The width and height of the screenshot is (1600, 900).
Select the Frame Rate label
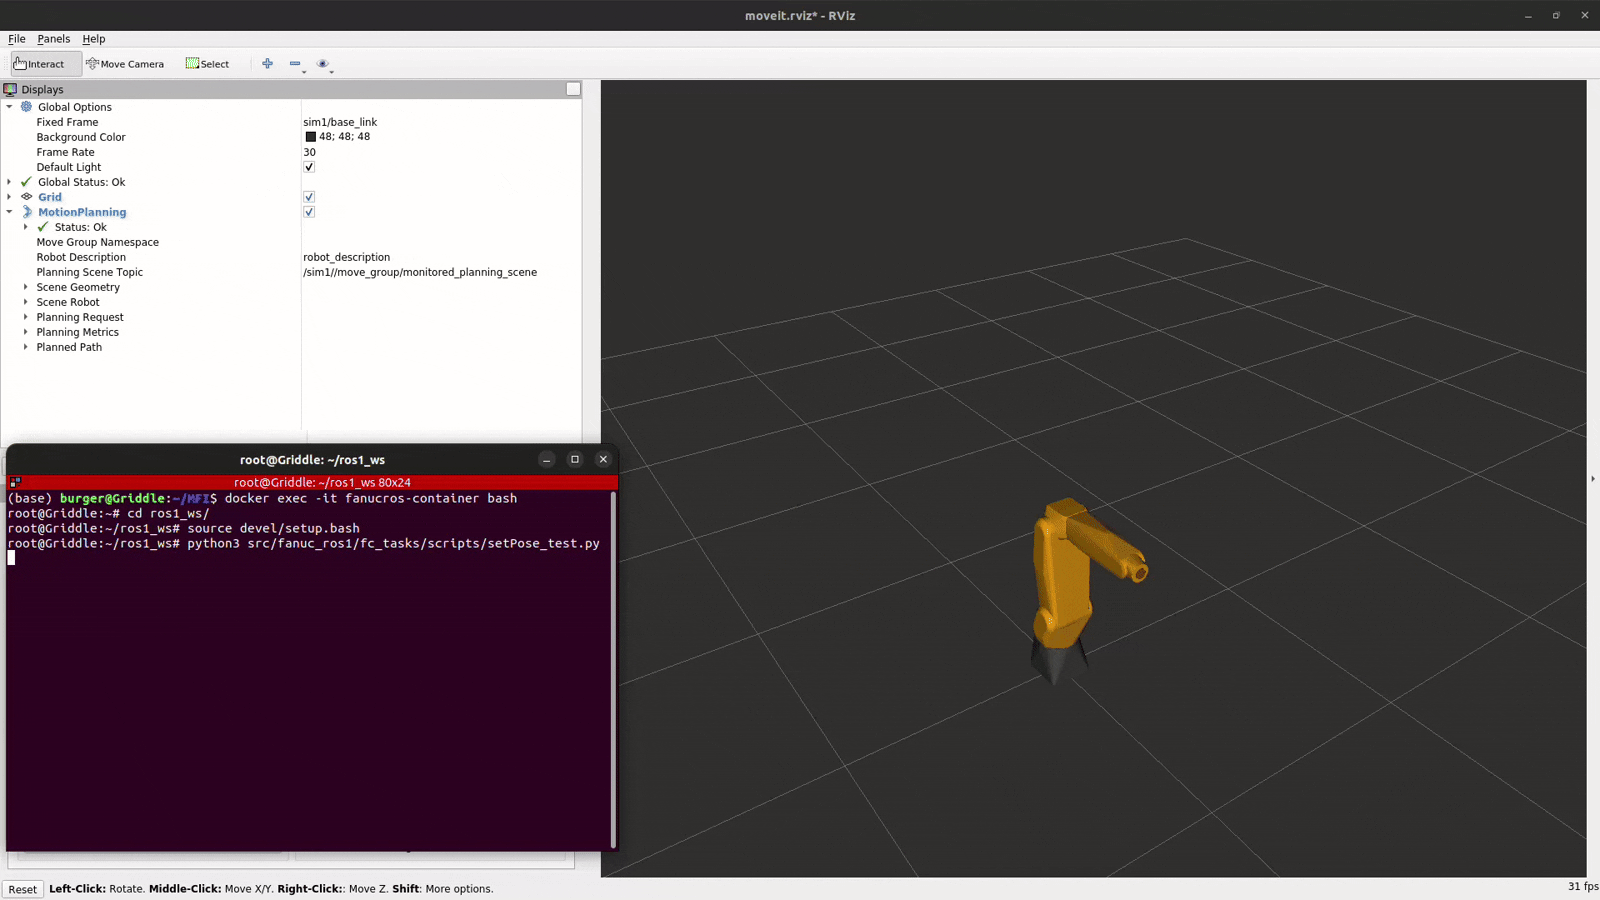coord(65,152)
